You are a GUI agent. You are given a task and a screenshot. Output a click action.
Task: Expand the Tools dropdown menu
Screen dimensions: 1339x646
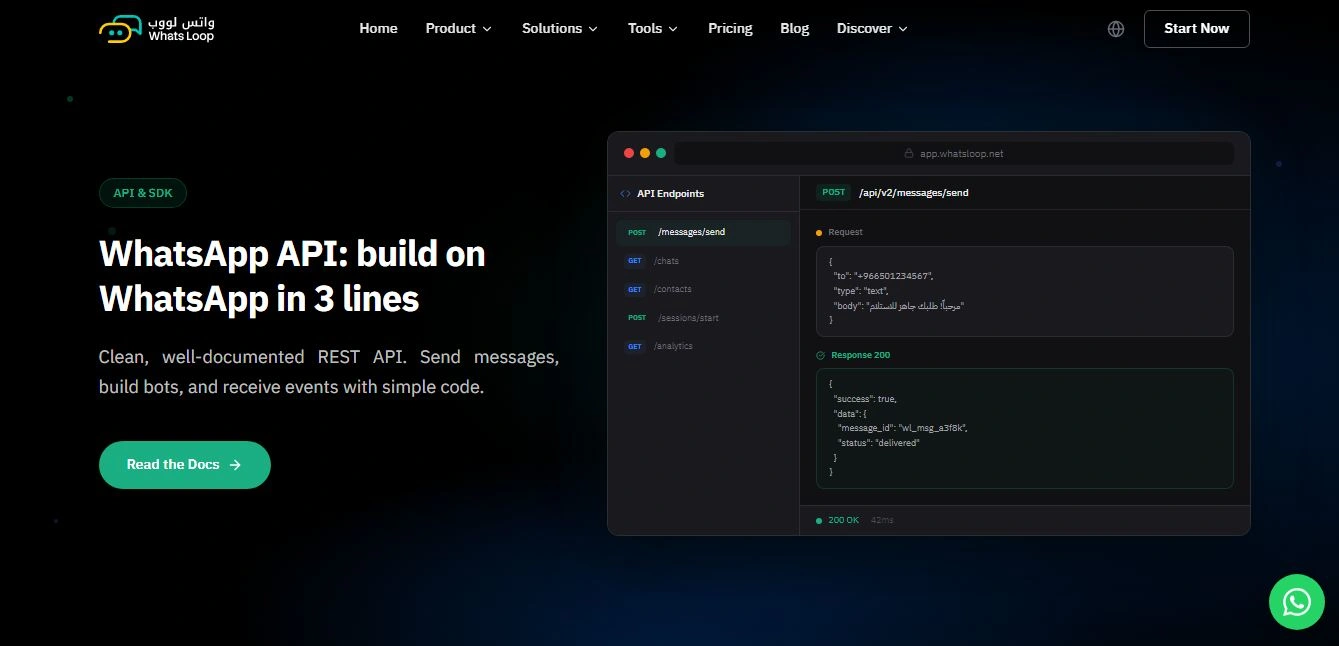click(653, 29)
